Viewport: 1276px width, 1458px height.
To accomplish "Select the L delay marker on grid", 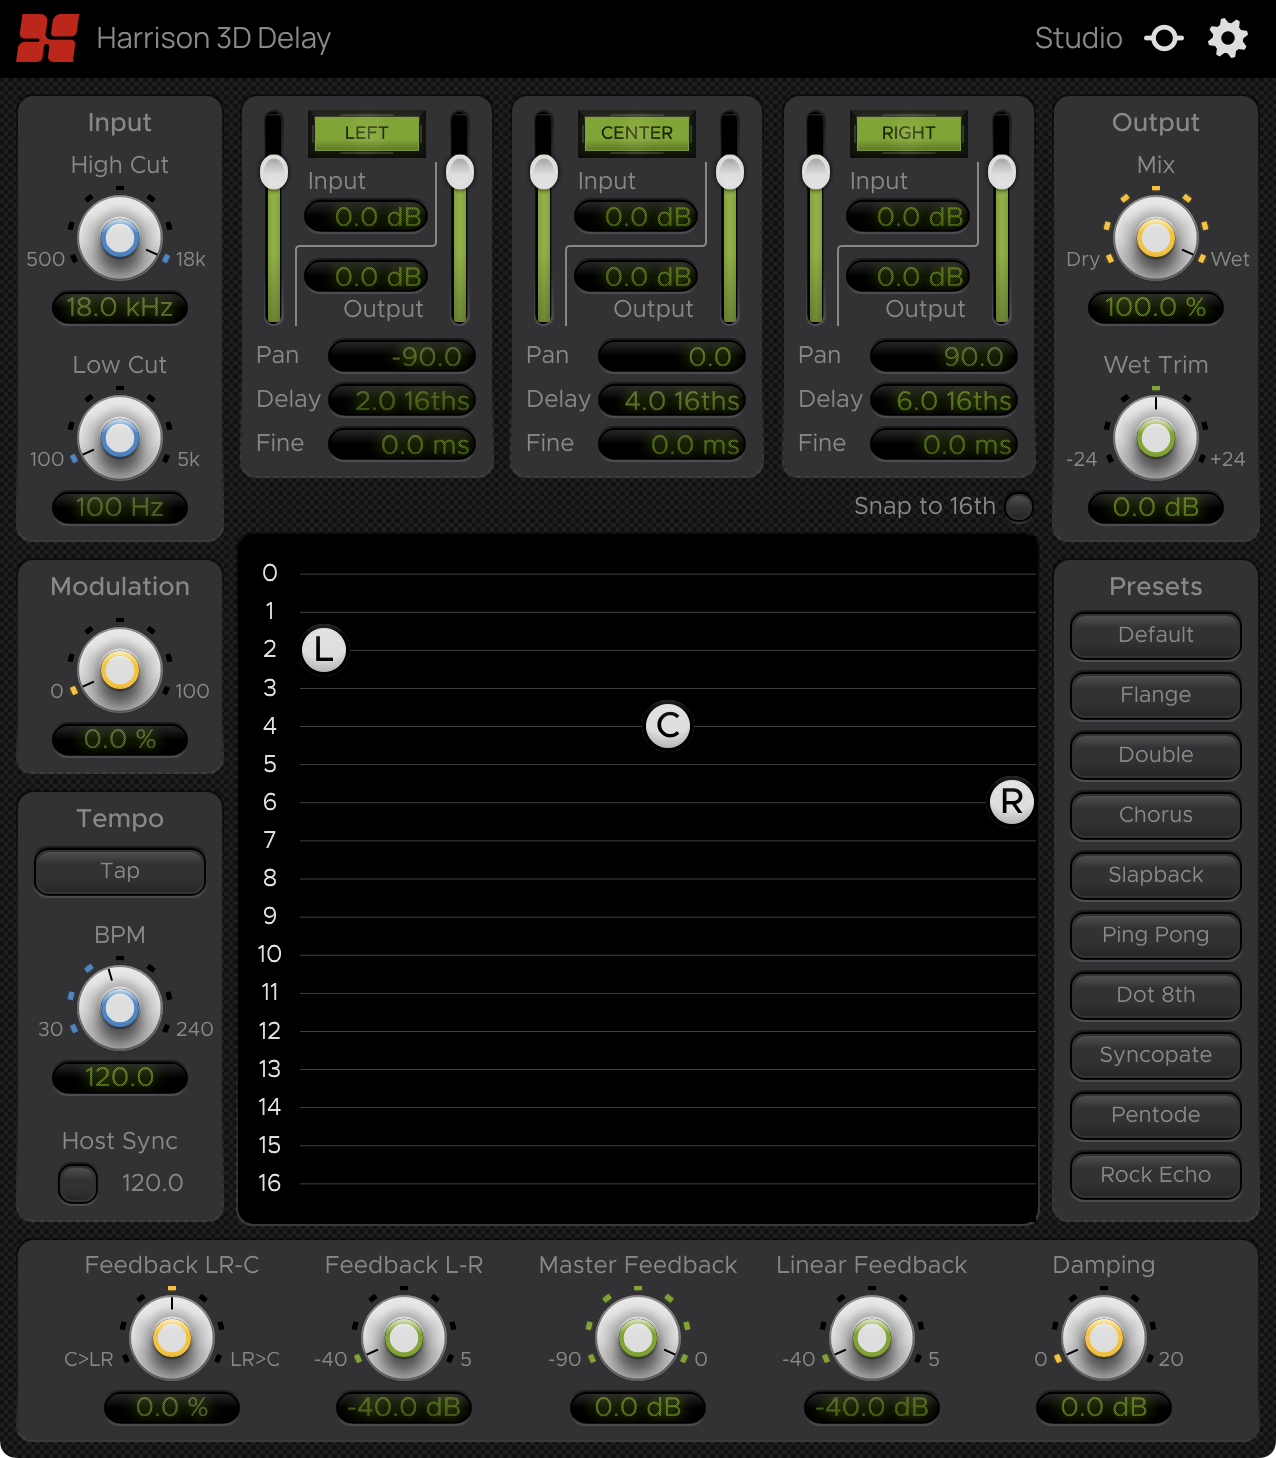I will (x=324, y=650).
